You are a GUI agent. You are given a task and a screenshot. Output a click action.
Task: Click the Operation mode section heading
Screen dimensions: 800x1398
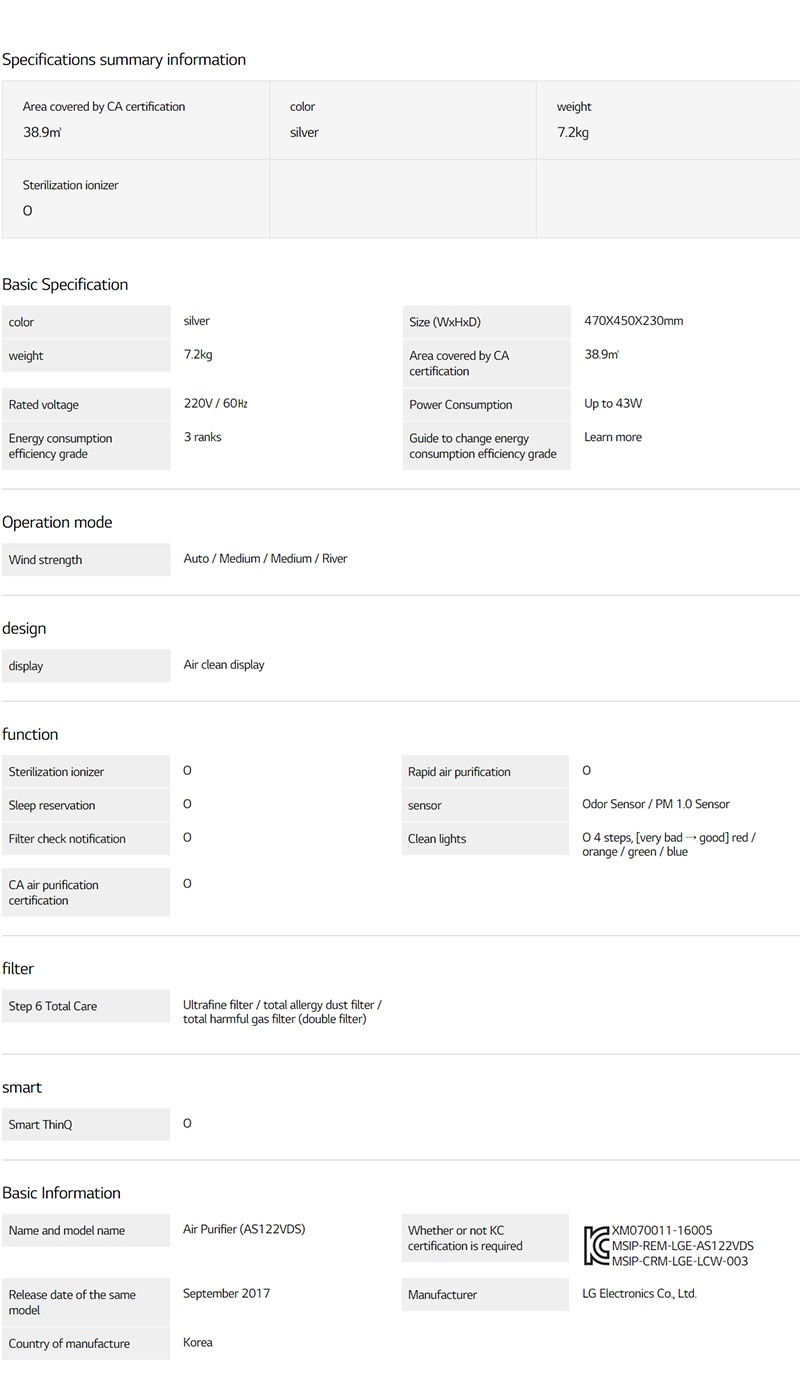tap(57, 522)
